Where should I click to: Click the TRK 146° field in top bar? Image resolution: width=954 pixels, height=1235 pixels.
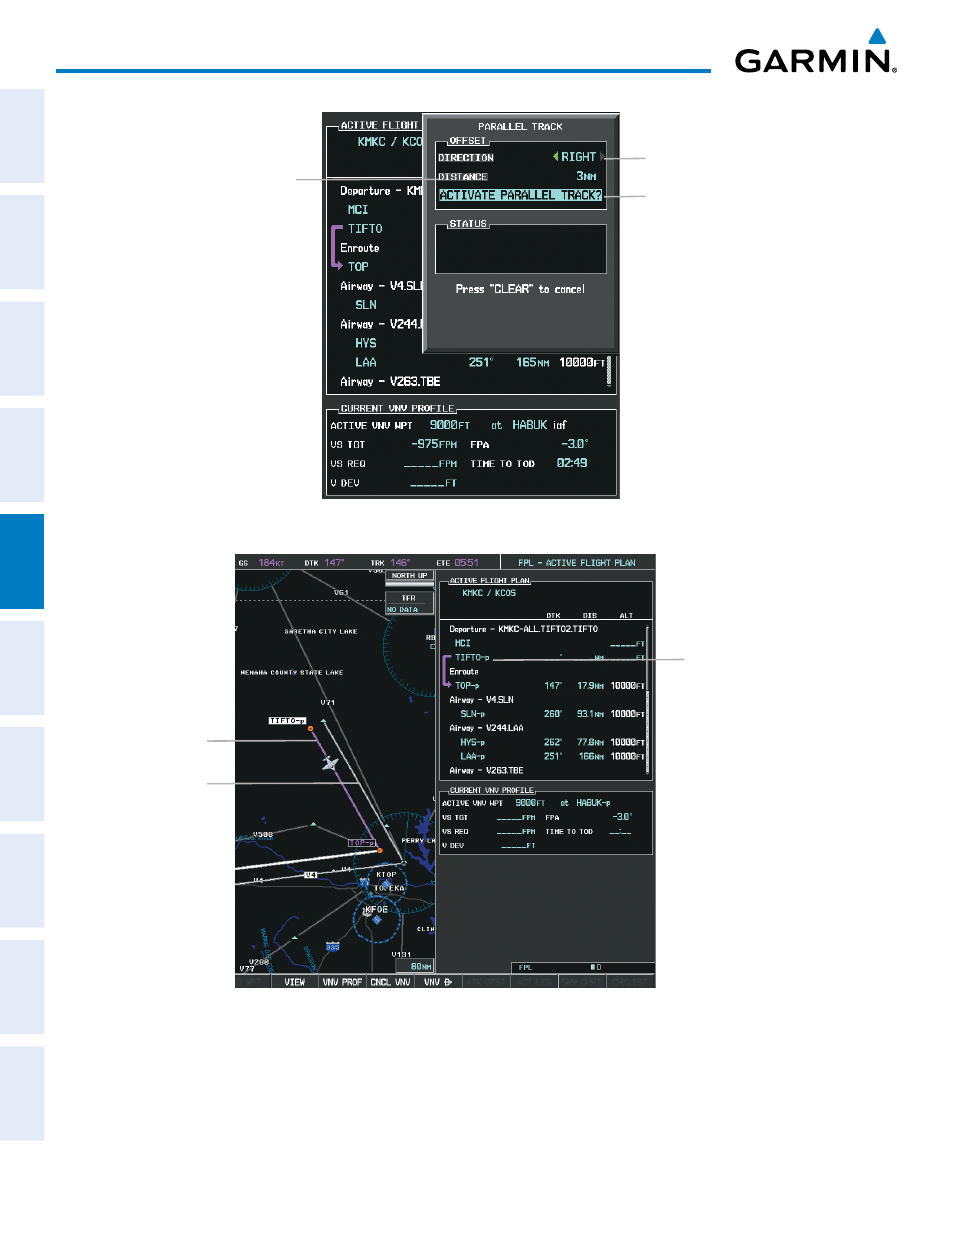point(390,563)
